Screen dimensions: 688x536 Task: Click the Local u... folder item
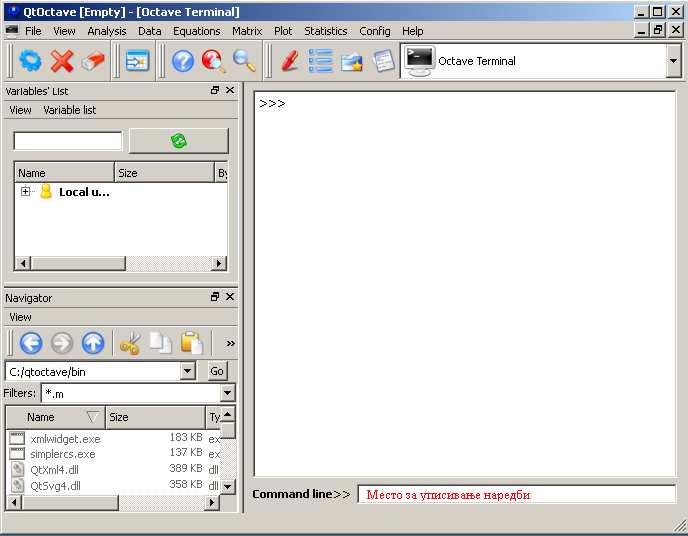[x=84, y=192]
